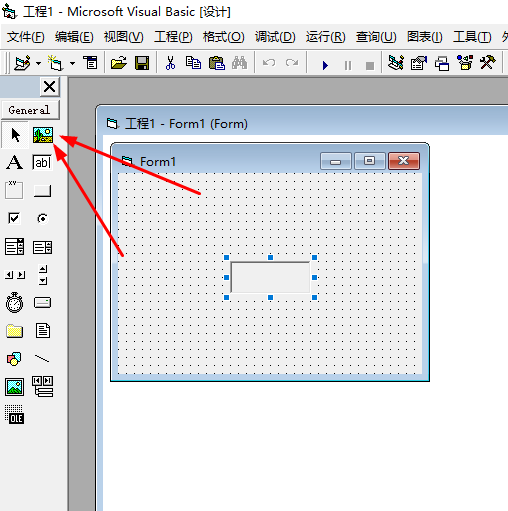
Task: Select the DriveListBox control tool
Action: pyautogui.click(x=42, y=303)
